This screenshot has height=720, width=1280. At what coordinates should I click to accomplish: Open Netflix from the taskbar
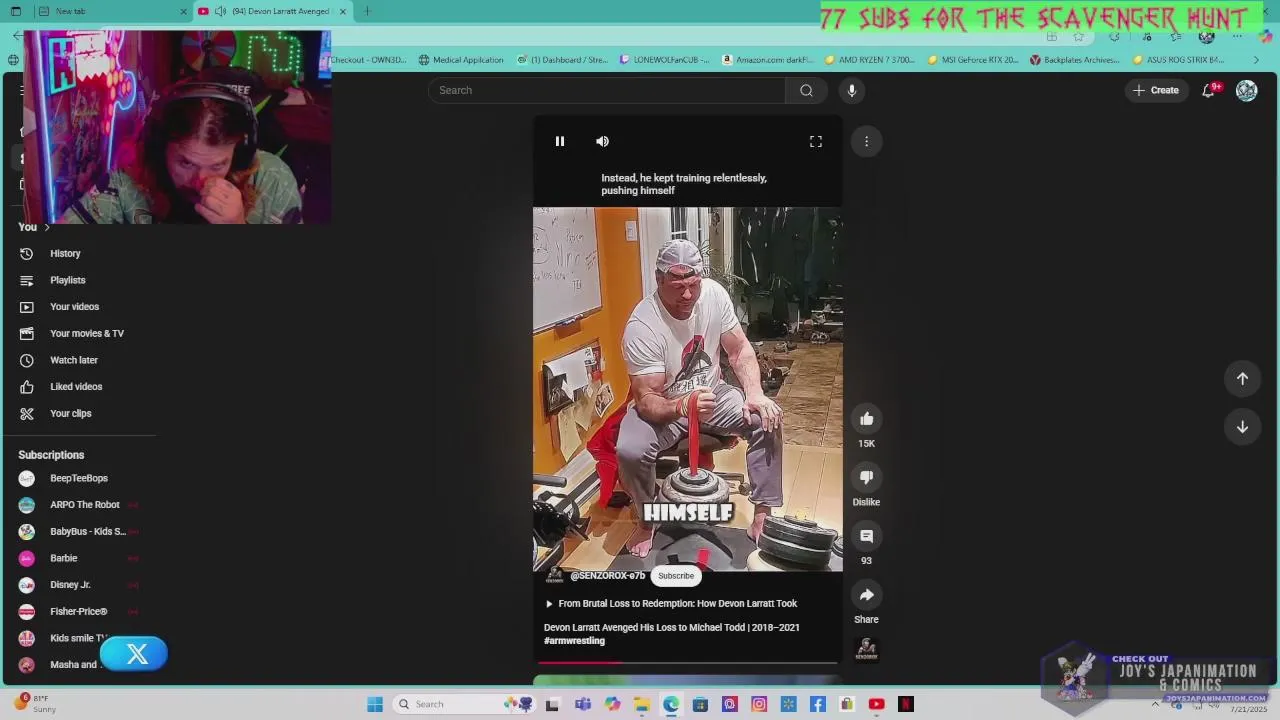pyautogui.click(x=906, y=704)
